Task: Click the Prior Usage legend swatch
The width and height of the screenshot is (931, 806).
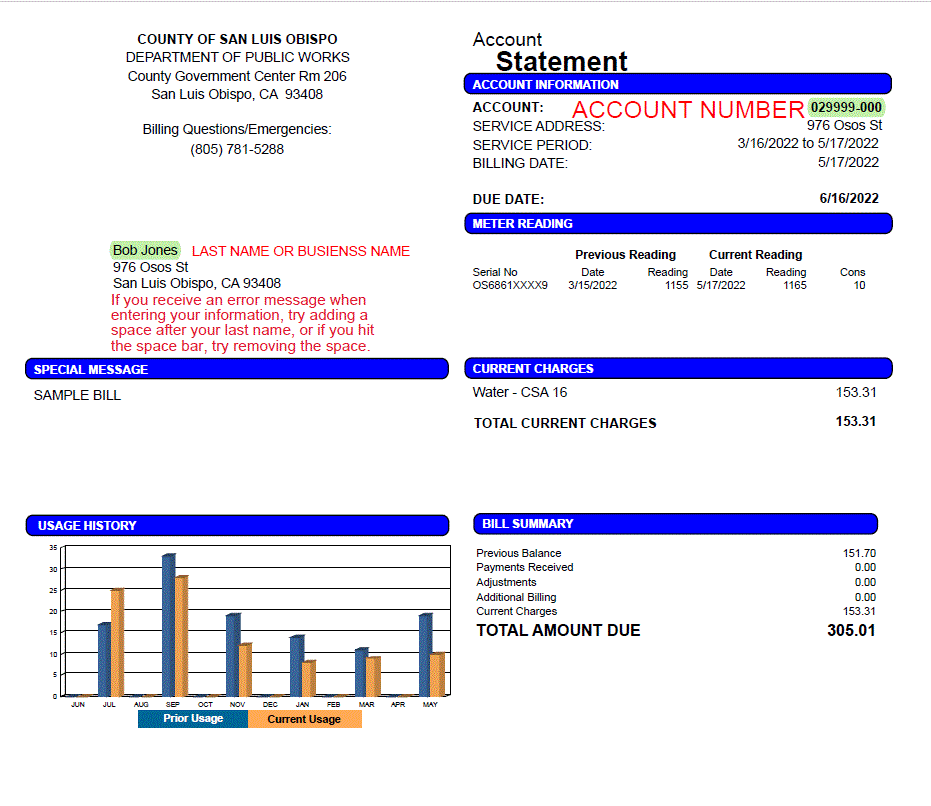Action: click(193, 719)
